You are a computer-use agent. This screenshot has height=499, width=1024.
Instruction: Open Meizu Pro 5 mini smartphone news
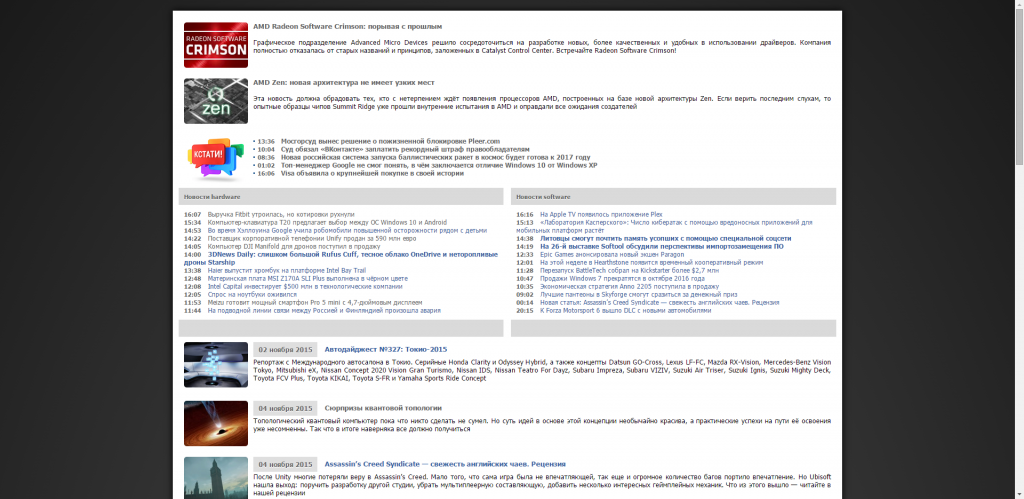click(315, 303)
